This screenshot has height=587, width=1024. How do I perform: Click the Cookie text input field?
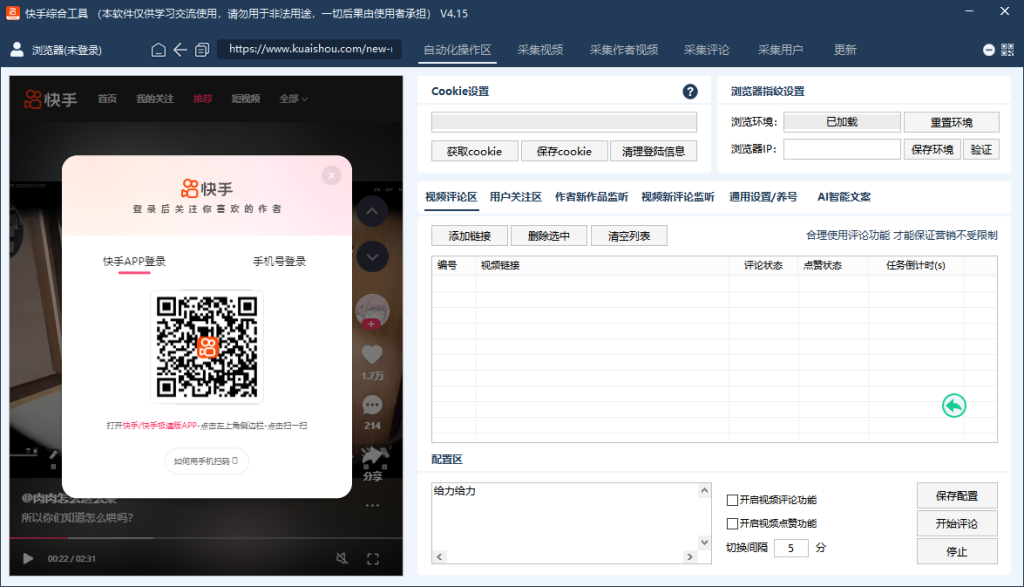pyautogui.click(x=564, y=122)
